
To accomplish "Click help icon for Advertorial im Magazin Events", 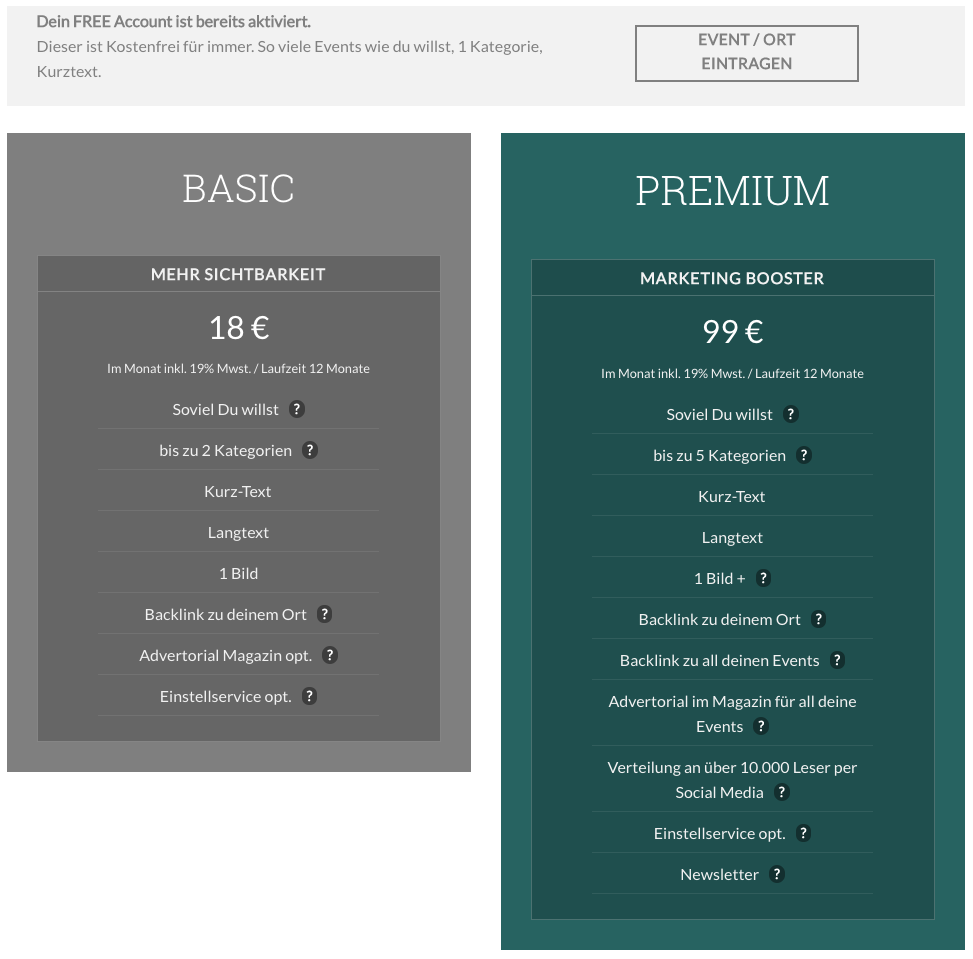I will [761, 726].
